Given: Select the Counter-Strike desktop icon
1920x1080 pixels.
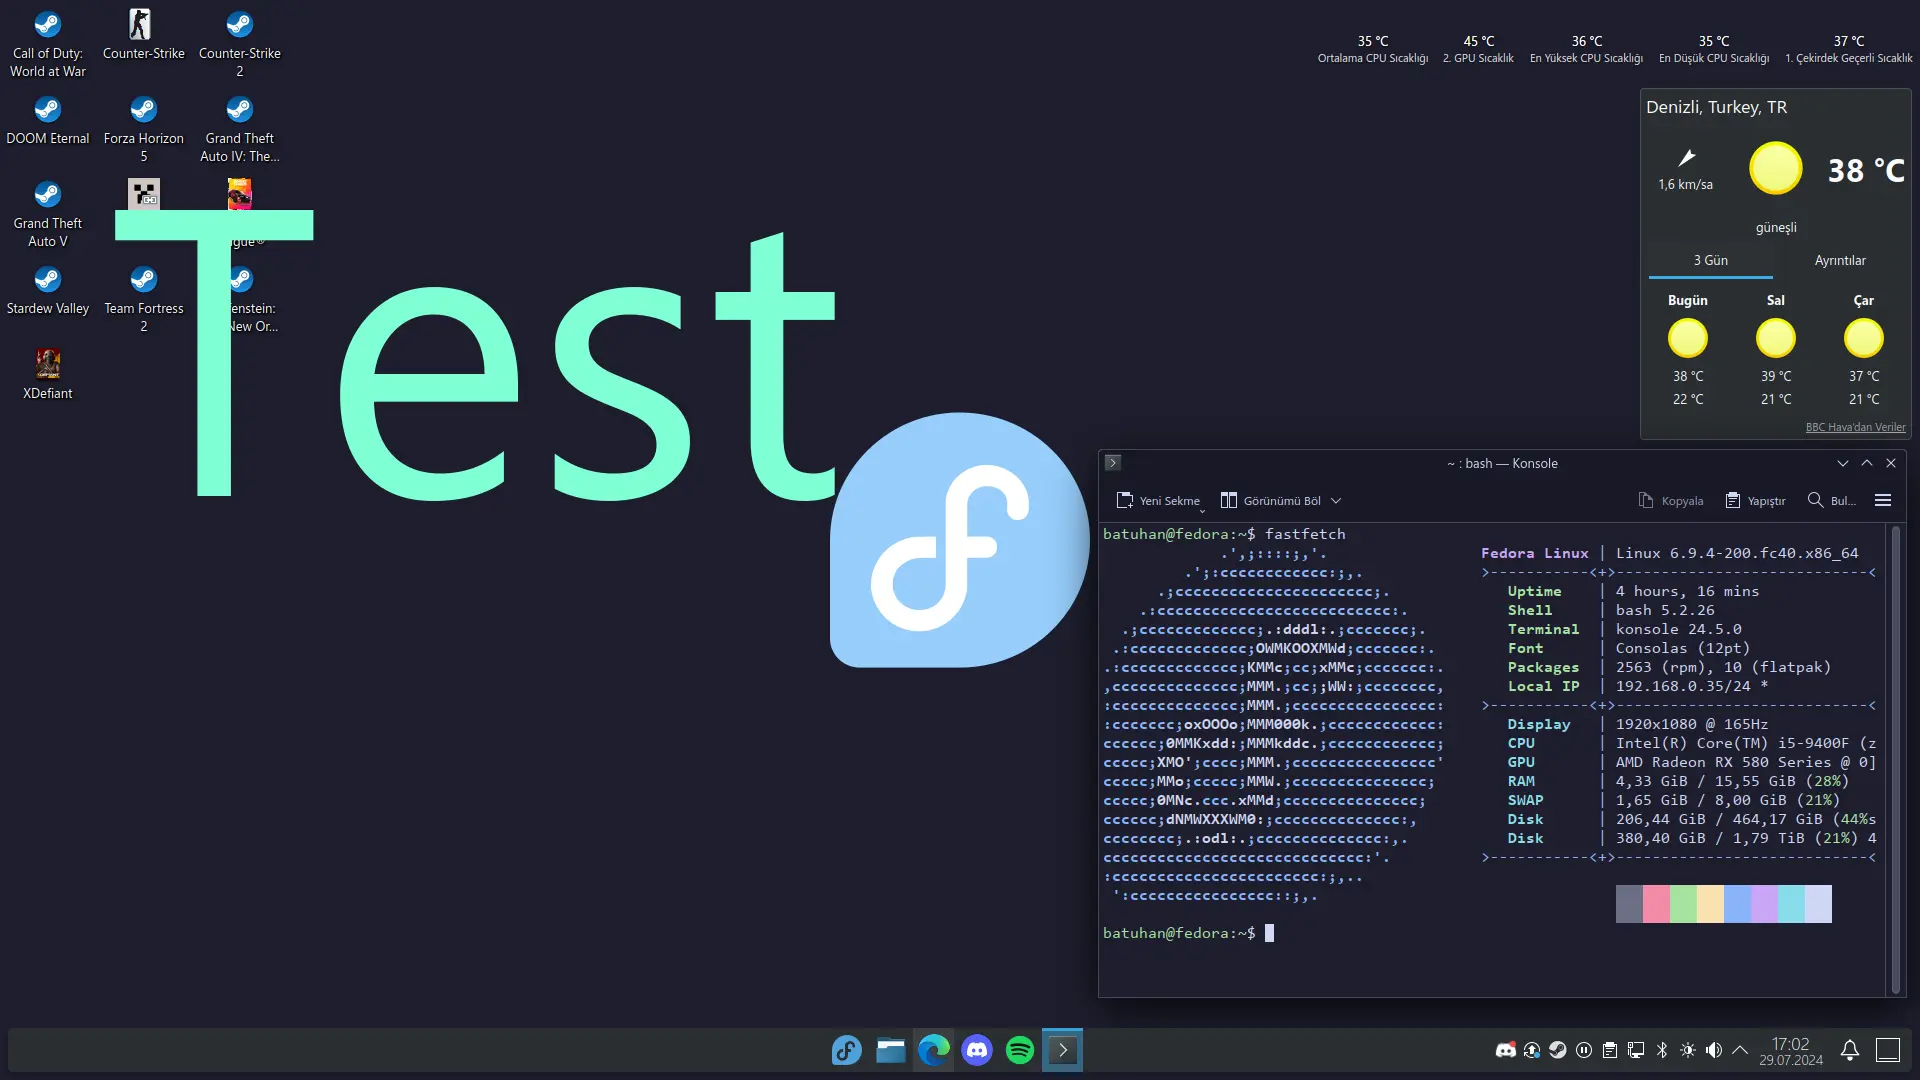Looking at the screenshot, I should pos(144,36).
